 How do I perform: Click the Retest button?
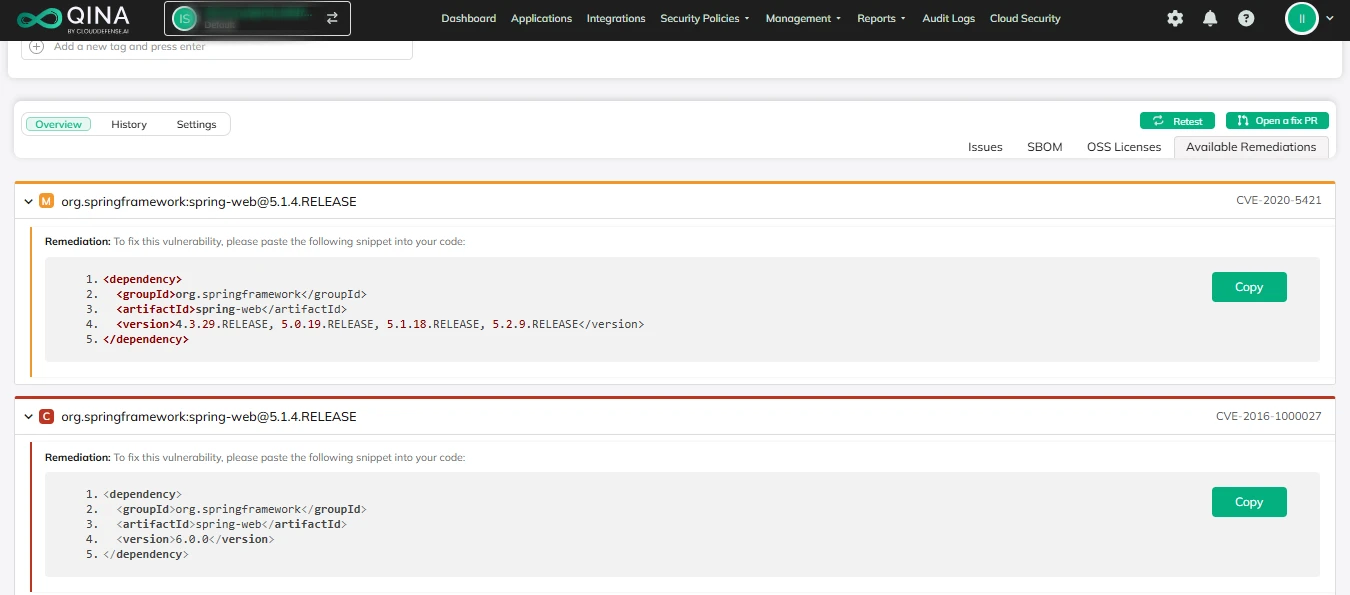(x=1177, y=121)
